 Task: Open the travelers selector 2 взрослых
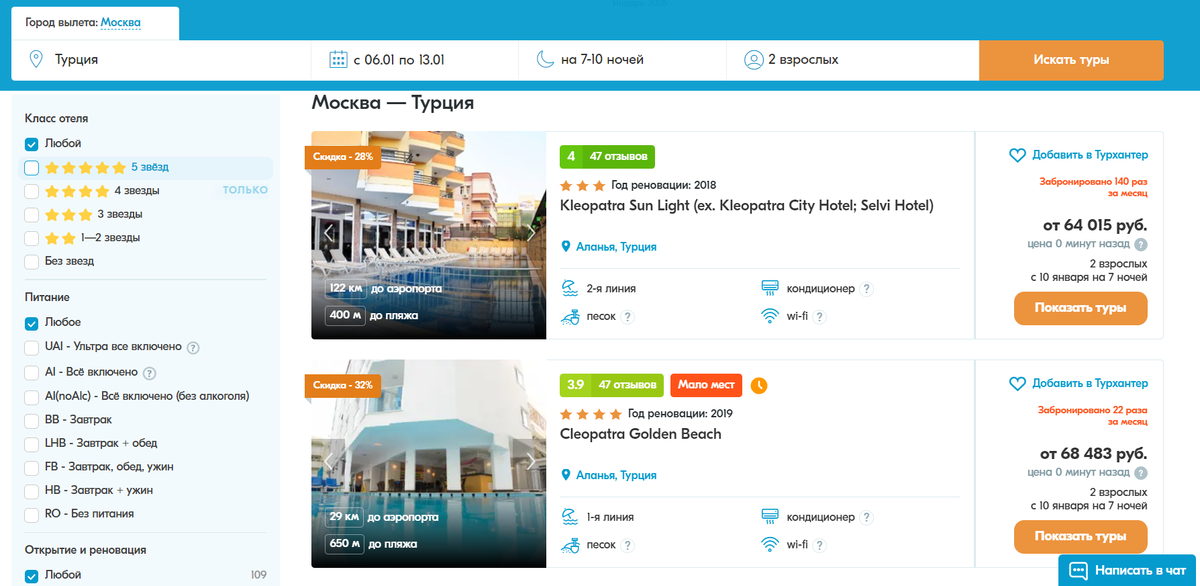[852, 60]
